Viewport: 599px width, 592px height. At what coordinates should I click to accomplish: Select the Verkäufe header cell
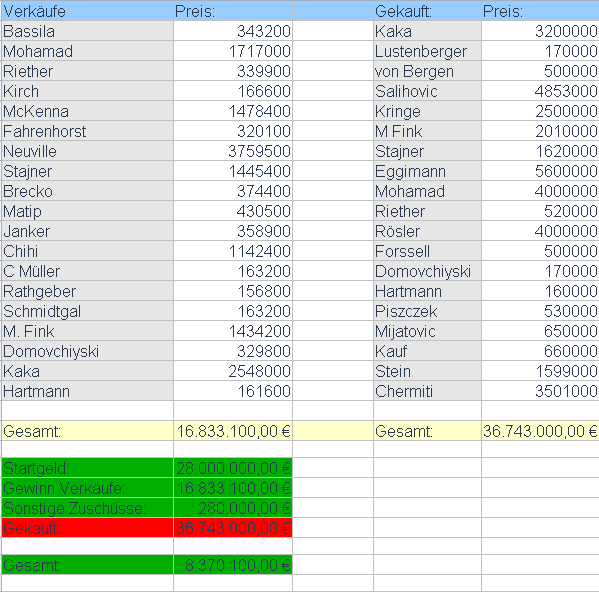tap(87, 11)
